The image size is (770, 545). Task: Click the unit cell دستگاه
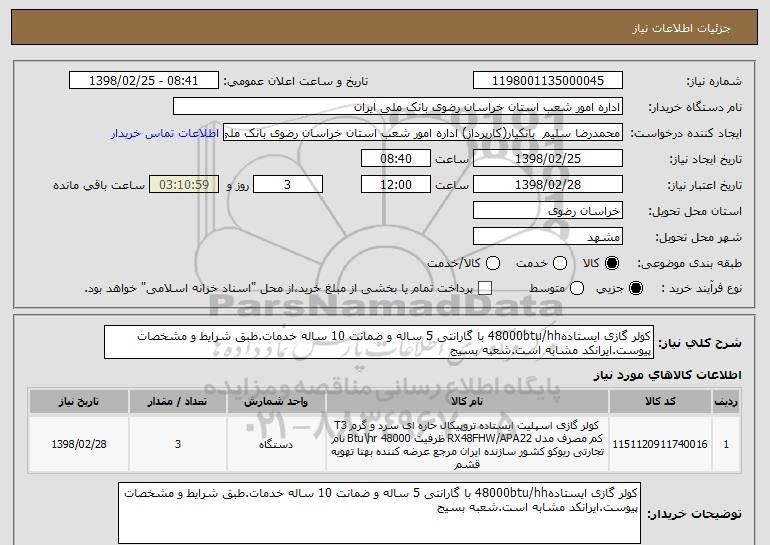276,444
